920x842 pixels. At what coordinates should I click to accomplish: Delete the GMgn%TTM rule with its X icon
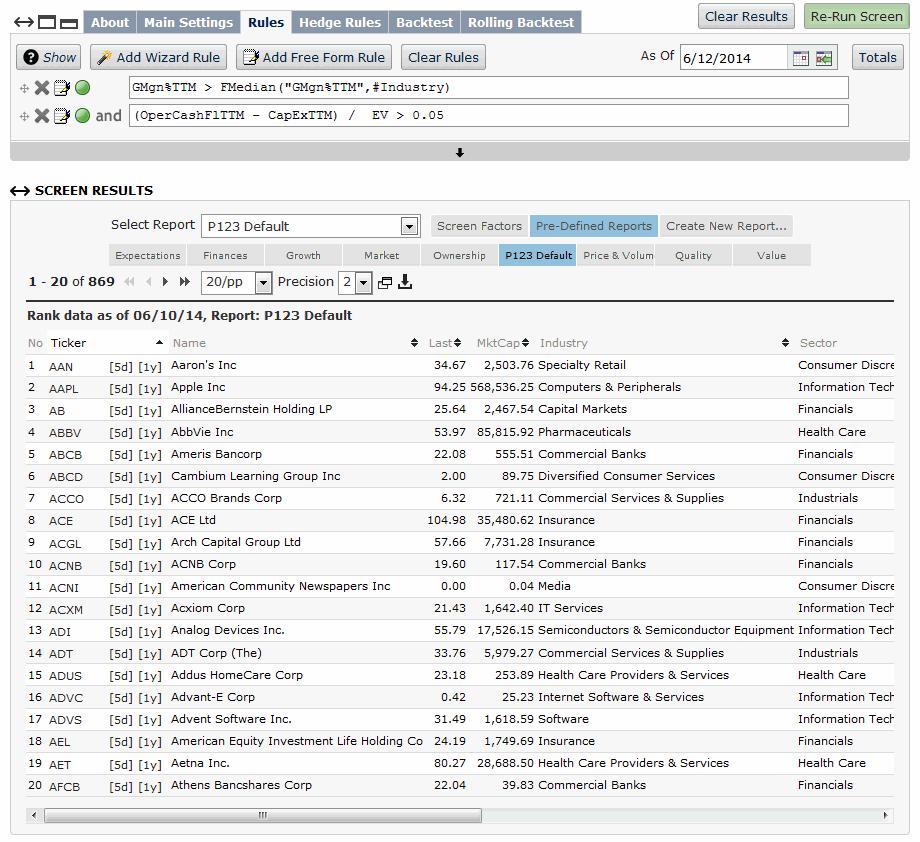pyautogui.click(x=42, y=88)
